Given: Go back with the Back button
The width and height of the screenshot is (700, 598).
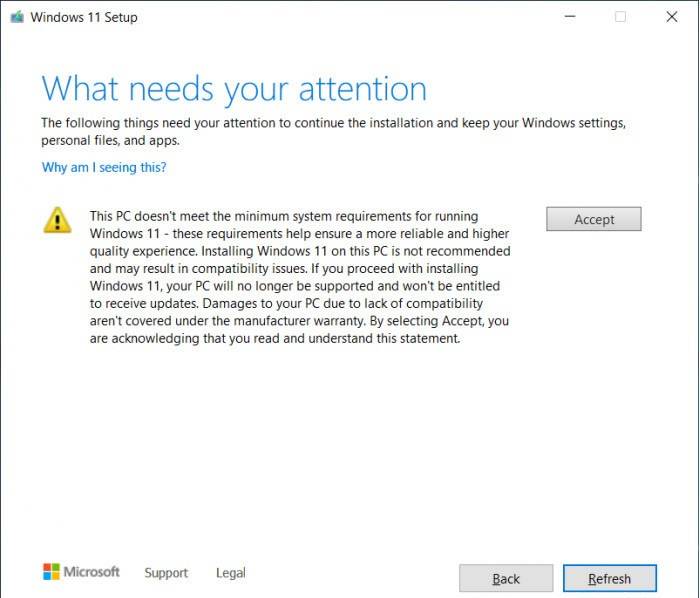Looking at the screenshot, I should tap(506, 578).
